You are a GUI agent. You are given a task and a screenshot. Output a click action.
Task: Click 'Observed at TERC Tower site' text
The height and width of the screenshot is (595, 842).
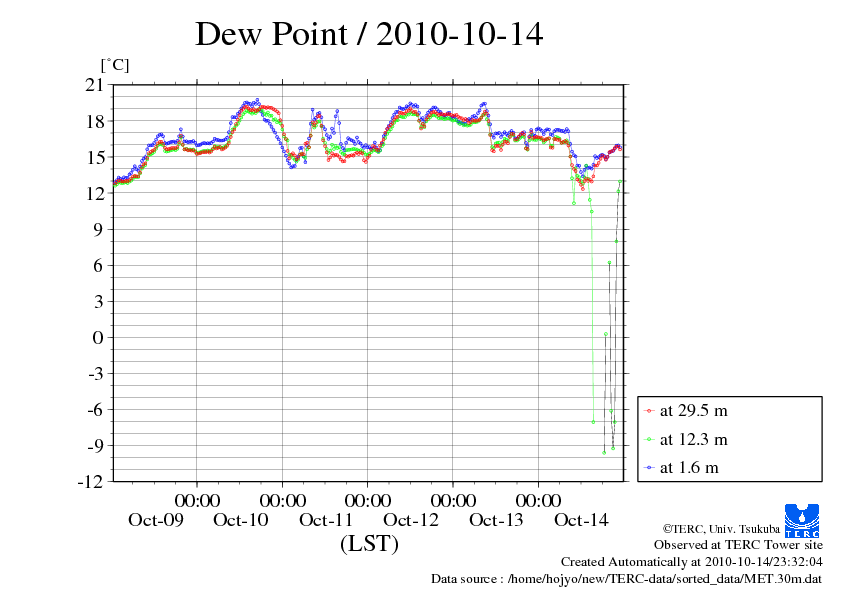[738, 545]
